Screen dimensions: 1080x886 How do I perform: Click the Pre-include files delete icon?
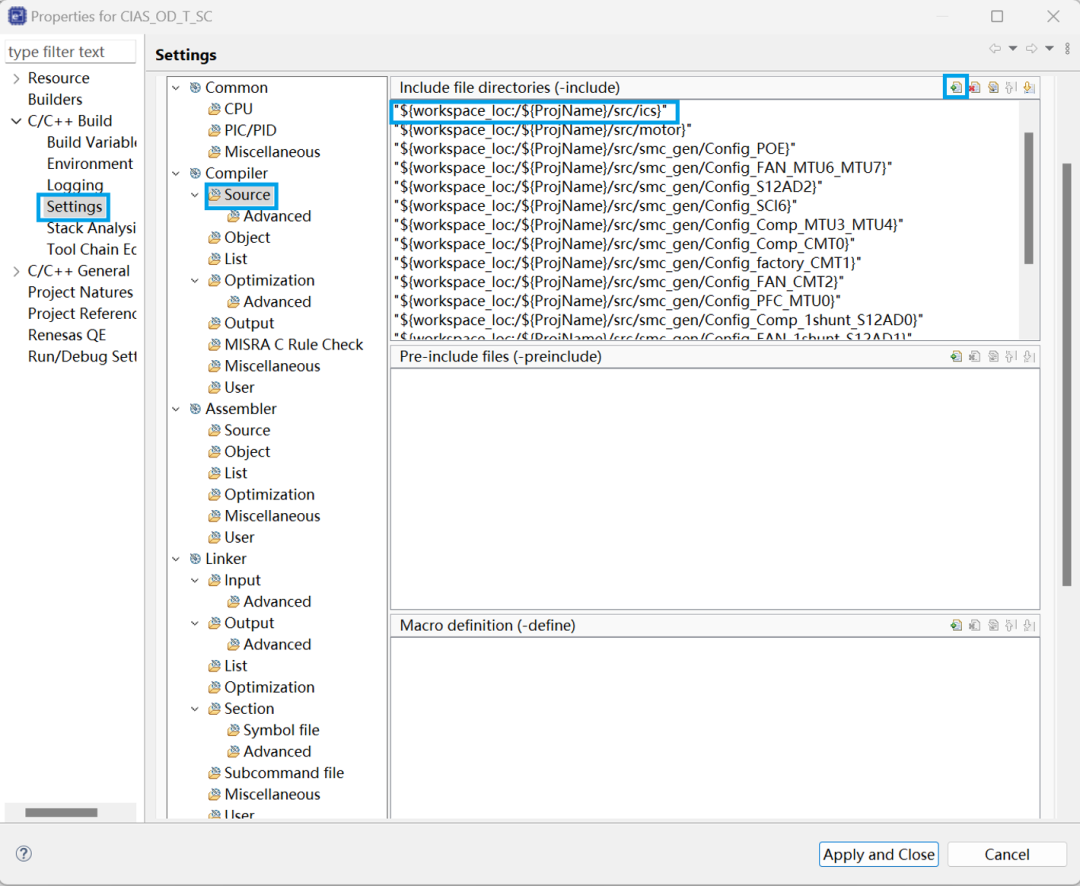click(975, 356)
